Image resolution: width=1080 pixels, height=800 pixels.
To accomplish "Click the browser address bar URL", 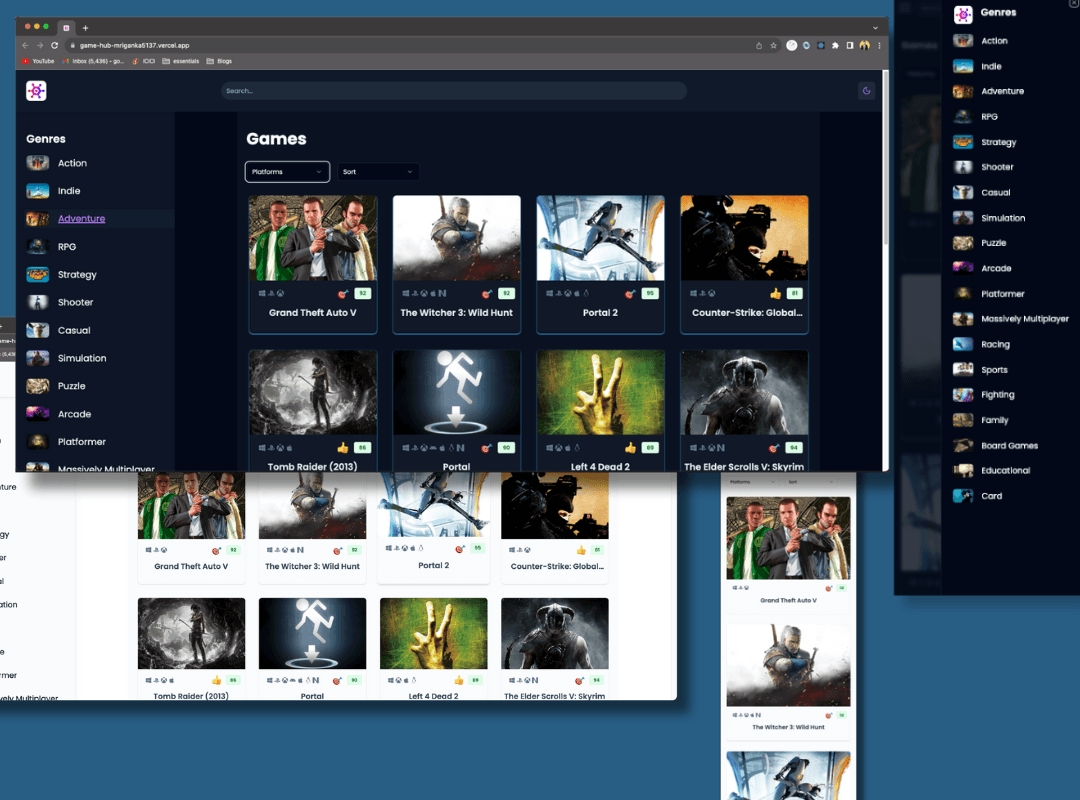I will click(x=134, y=45).
